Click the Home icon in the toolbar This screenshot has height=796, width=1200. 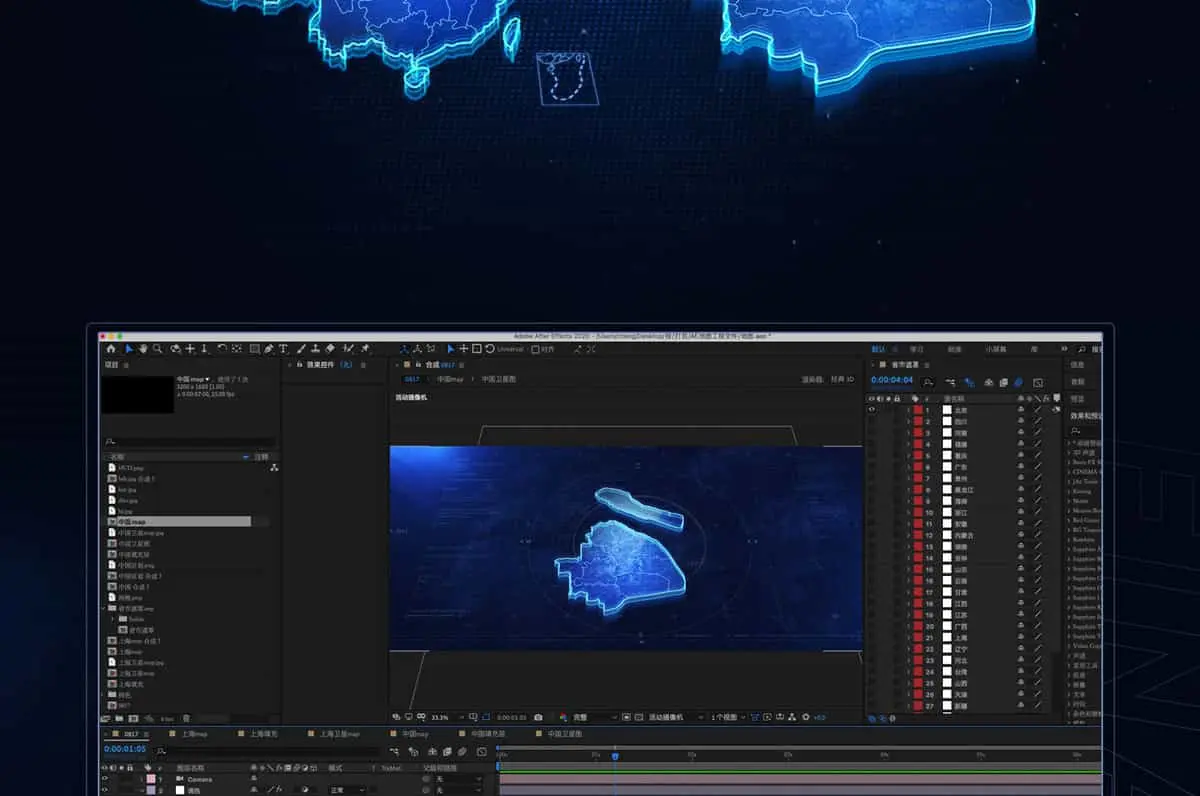click(110, 349)
